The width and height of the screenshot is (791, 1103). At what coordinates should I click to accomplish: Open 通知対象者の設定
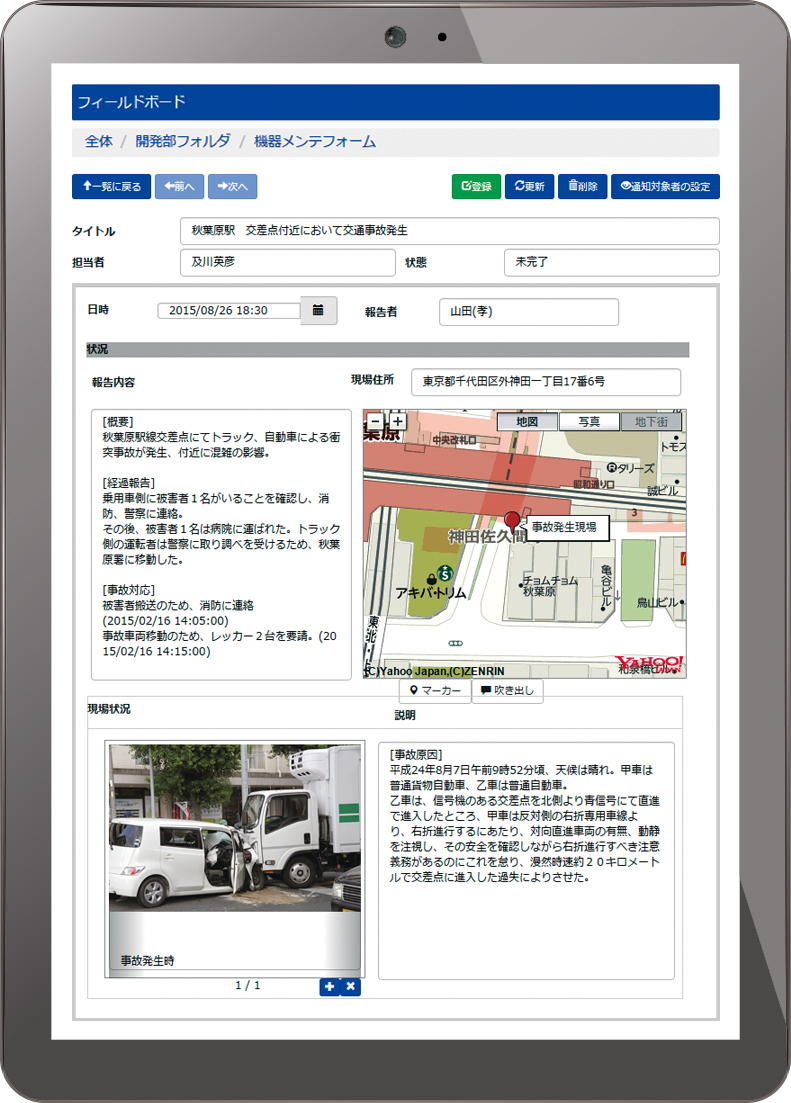pos(665,186)
